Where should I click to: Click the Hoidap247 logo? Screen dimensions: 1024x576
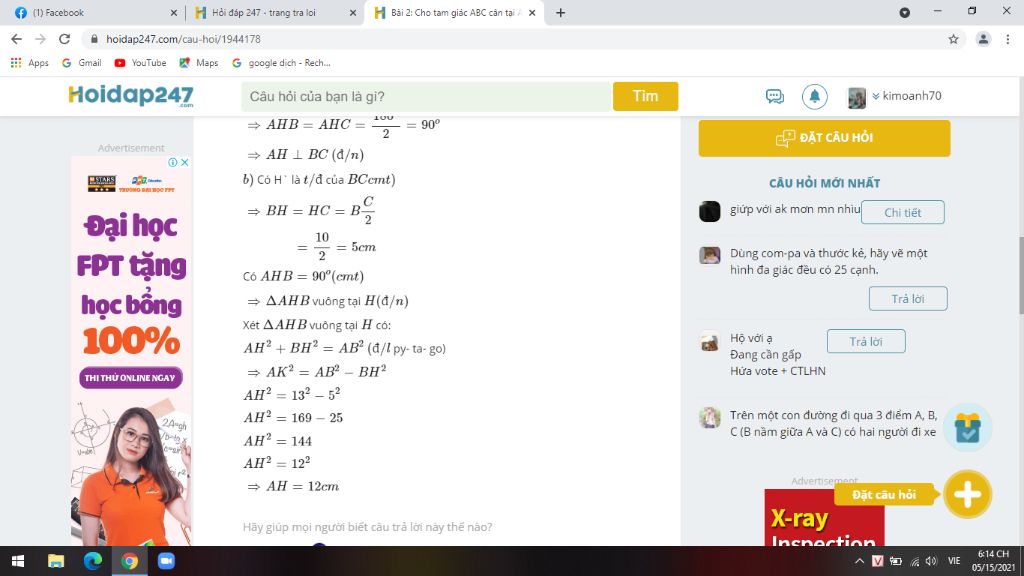(131, 96)
